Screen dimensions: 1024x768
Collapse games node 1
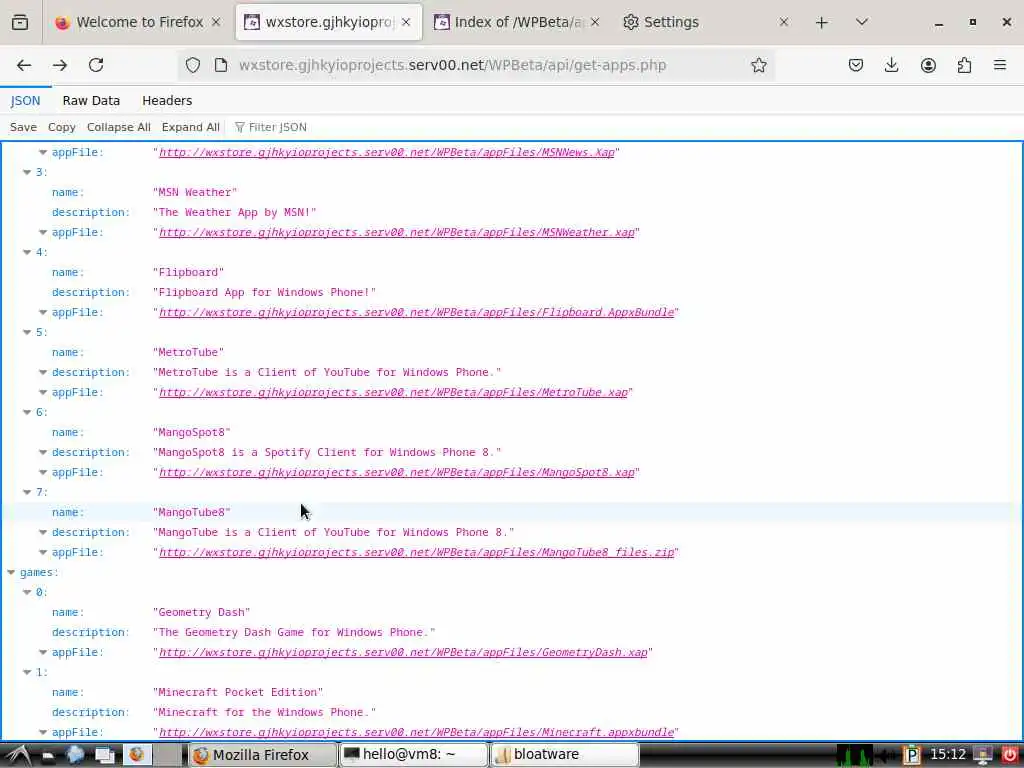[x=27, y=672]
